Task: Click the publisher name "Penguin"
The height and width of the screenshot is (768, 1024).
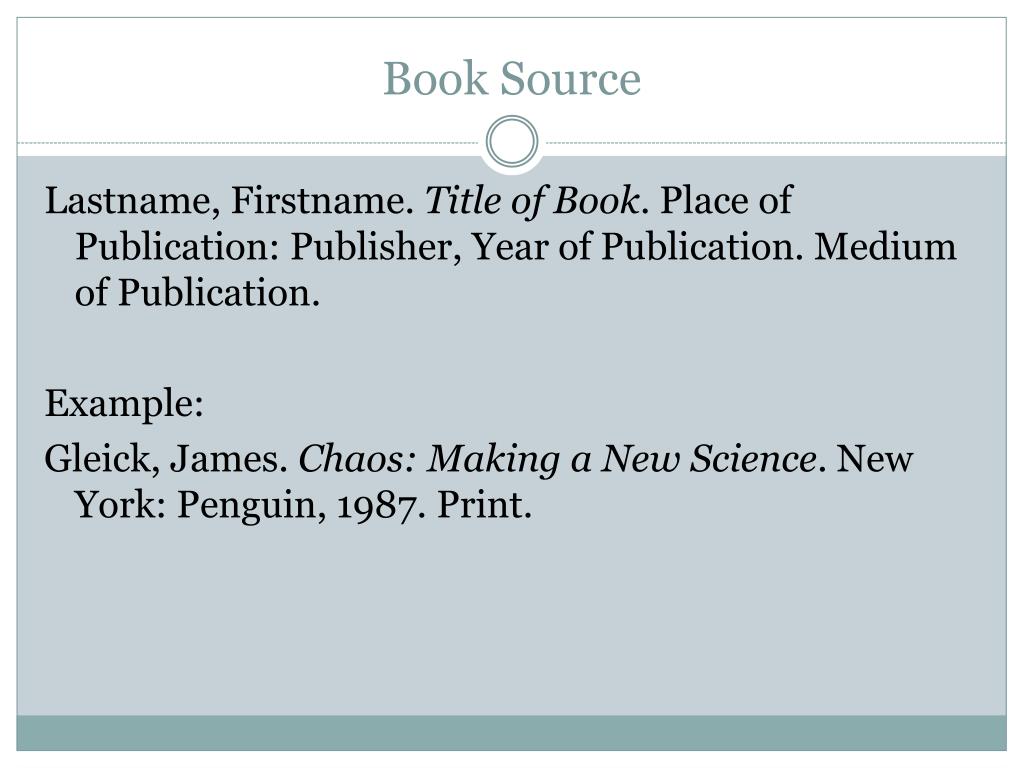Action: (x=247, y=505)
